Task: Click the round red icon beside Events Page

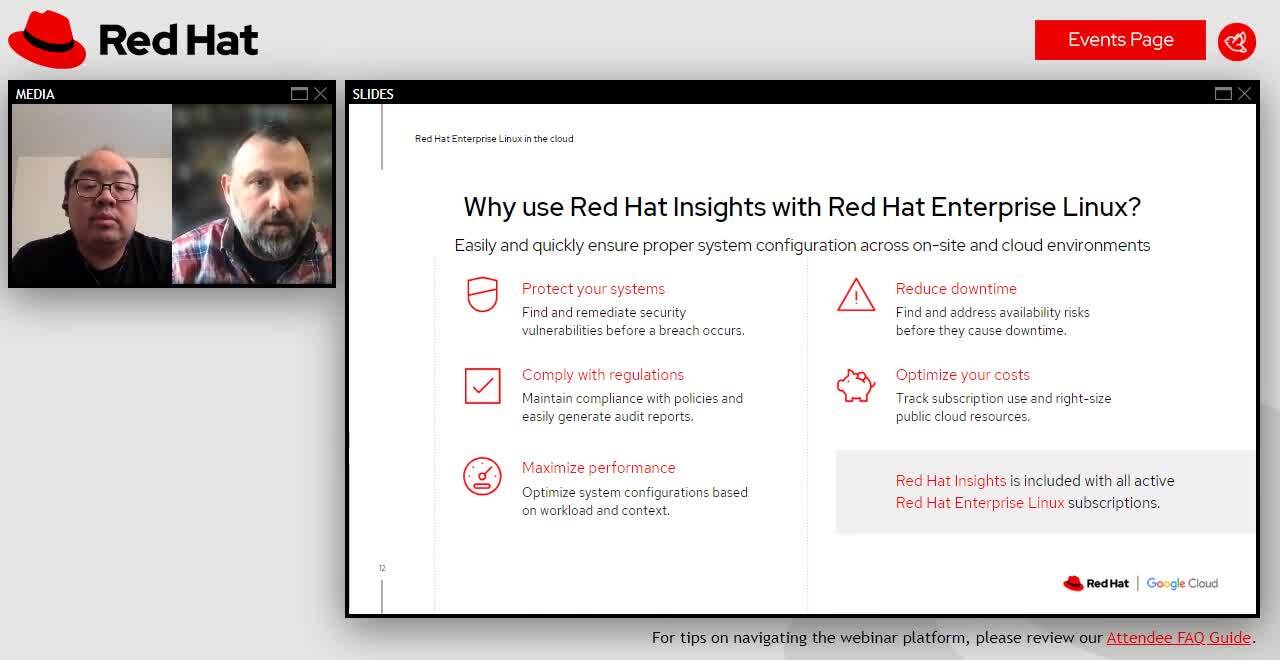Action: click(x=1237, y=41)
